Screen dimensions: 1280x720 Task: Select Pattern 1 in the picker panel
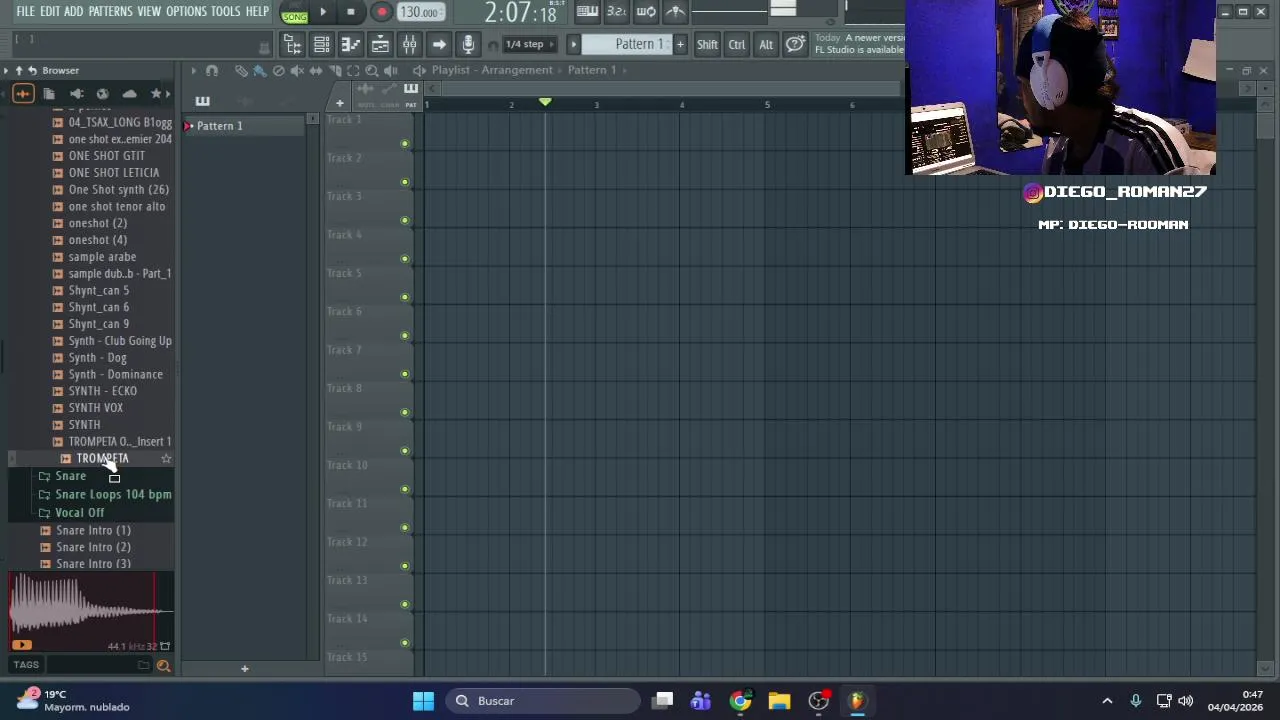click(x=245, y=126)
